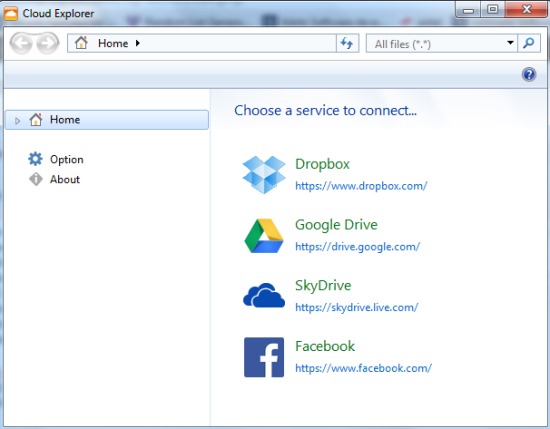The image size is (550, 429).
Task: Click the Google Drive triangle logo
Action: [x=264, y=236]
